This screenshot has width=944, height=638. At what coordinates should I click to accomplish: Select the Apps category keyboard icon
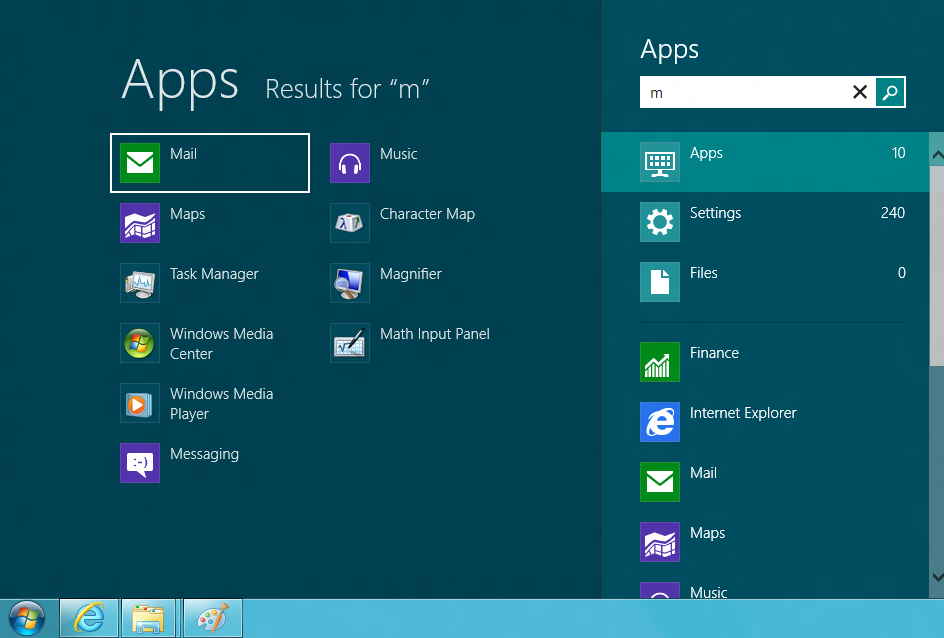660,162
